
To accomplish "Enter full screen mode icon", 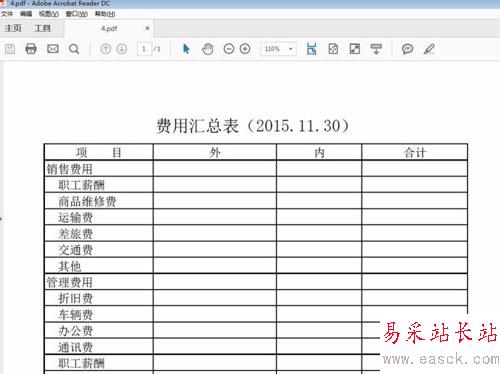I will (354, 49).
